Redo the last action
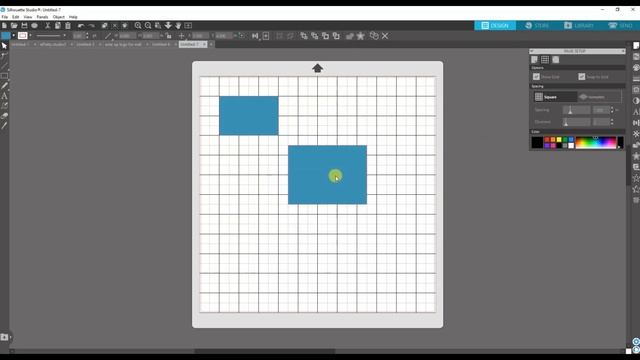 [91, 26]
